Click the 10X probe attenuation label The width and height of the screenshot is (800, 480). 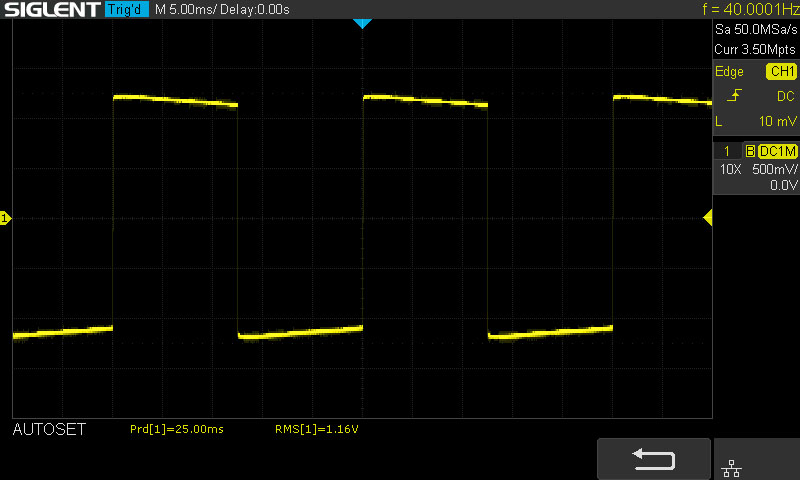pyautogui.click(x=730, y=169)
